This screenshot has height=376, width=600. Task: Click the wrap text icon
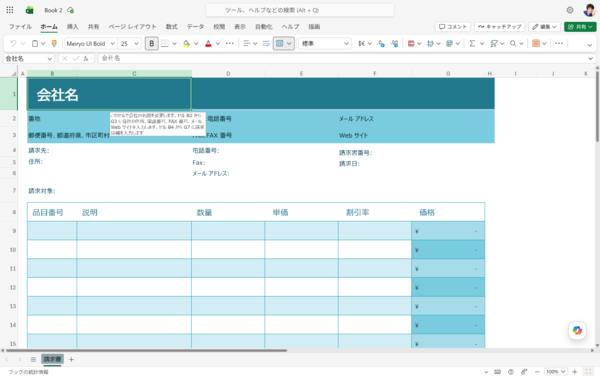pos(266,44)
